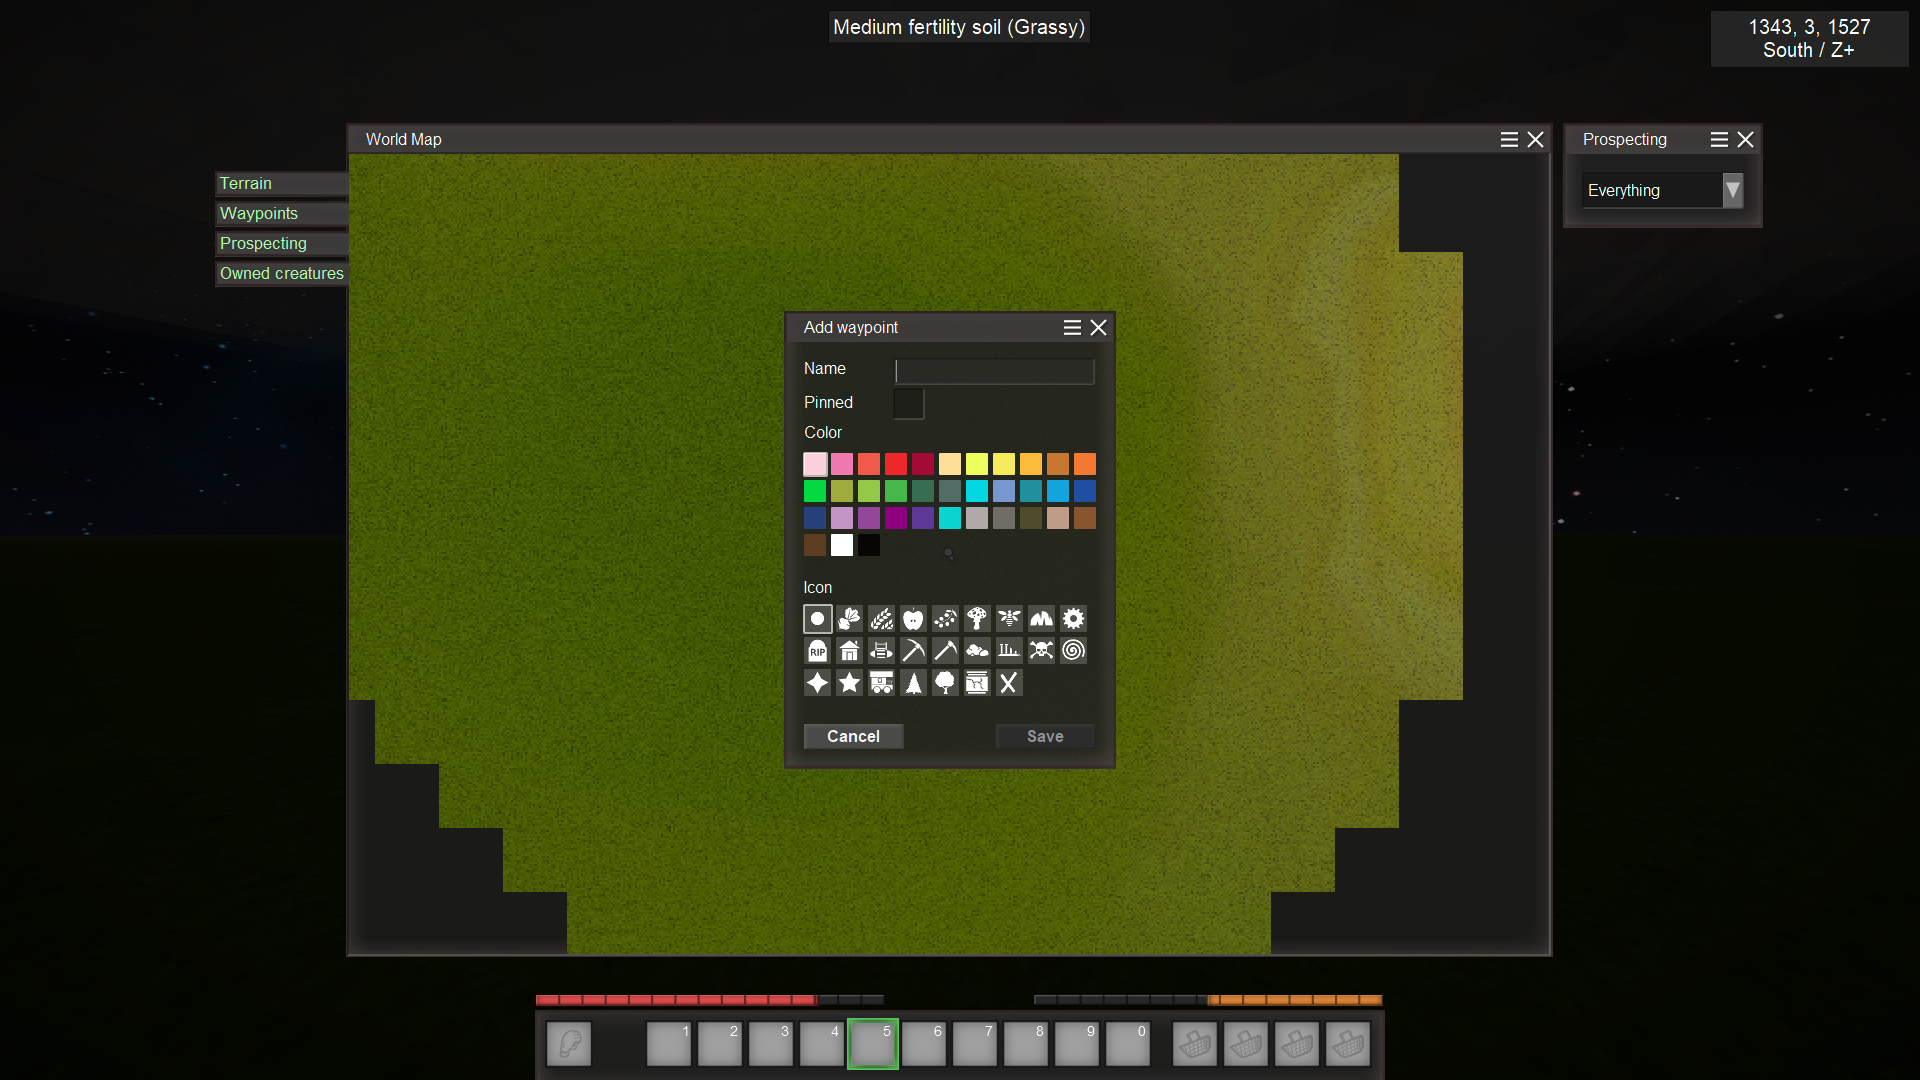Open the Add waypoint dialog menu
The height and width of the screenshot is (1080, 1920).
(1072, 328)
